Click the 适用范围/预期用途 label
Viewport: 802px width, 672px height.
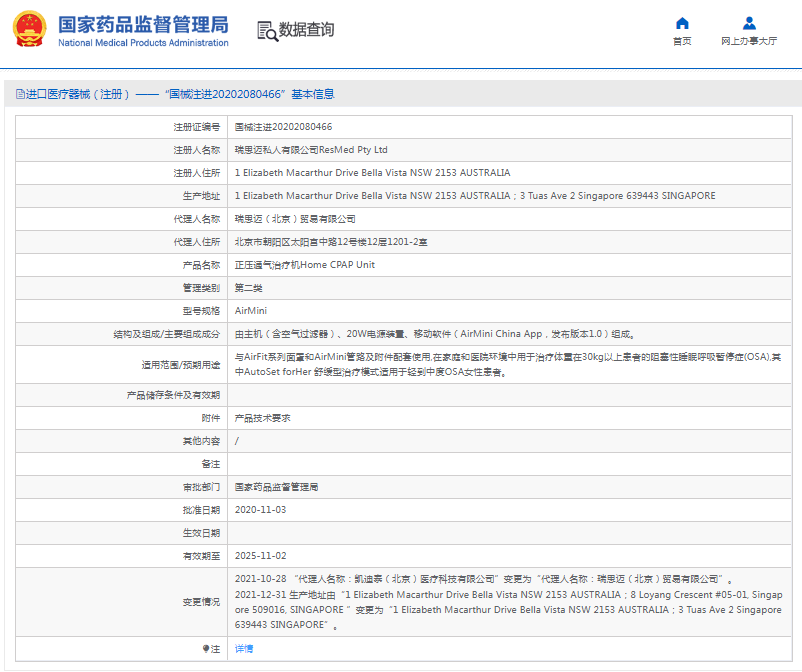tap(181, 365)
